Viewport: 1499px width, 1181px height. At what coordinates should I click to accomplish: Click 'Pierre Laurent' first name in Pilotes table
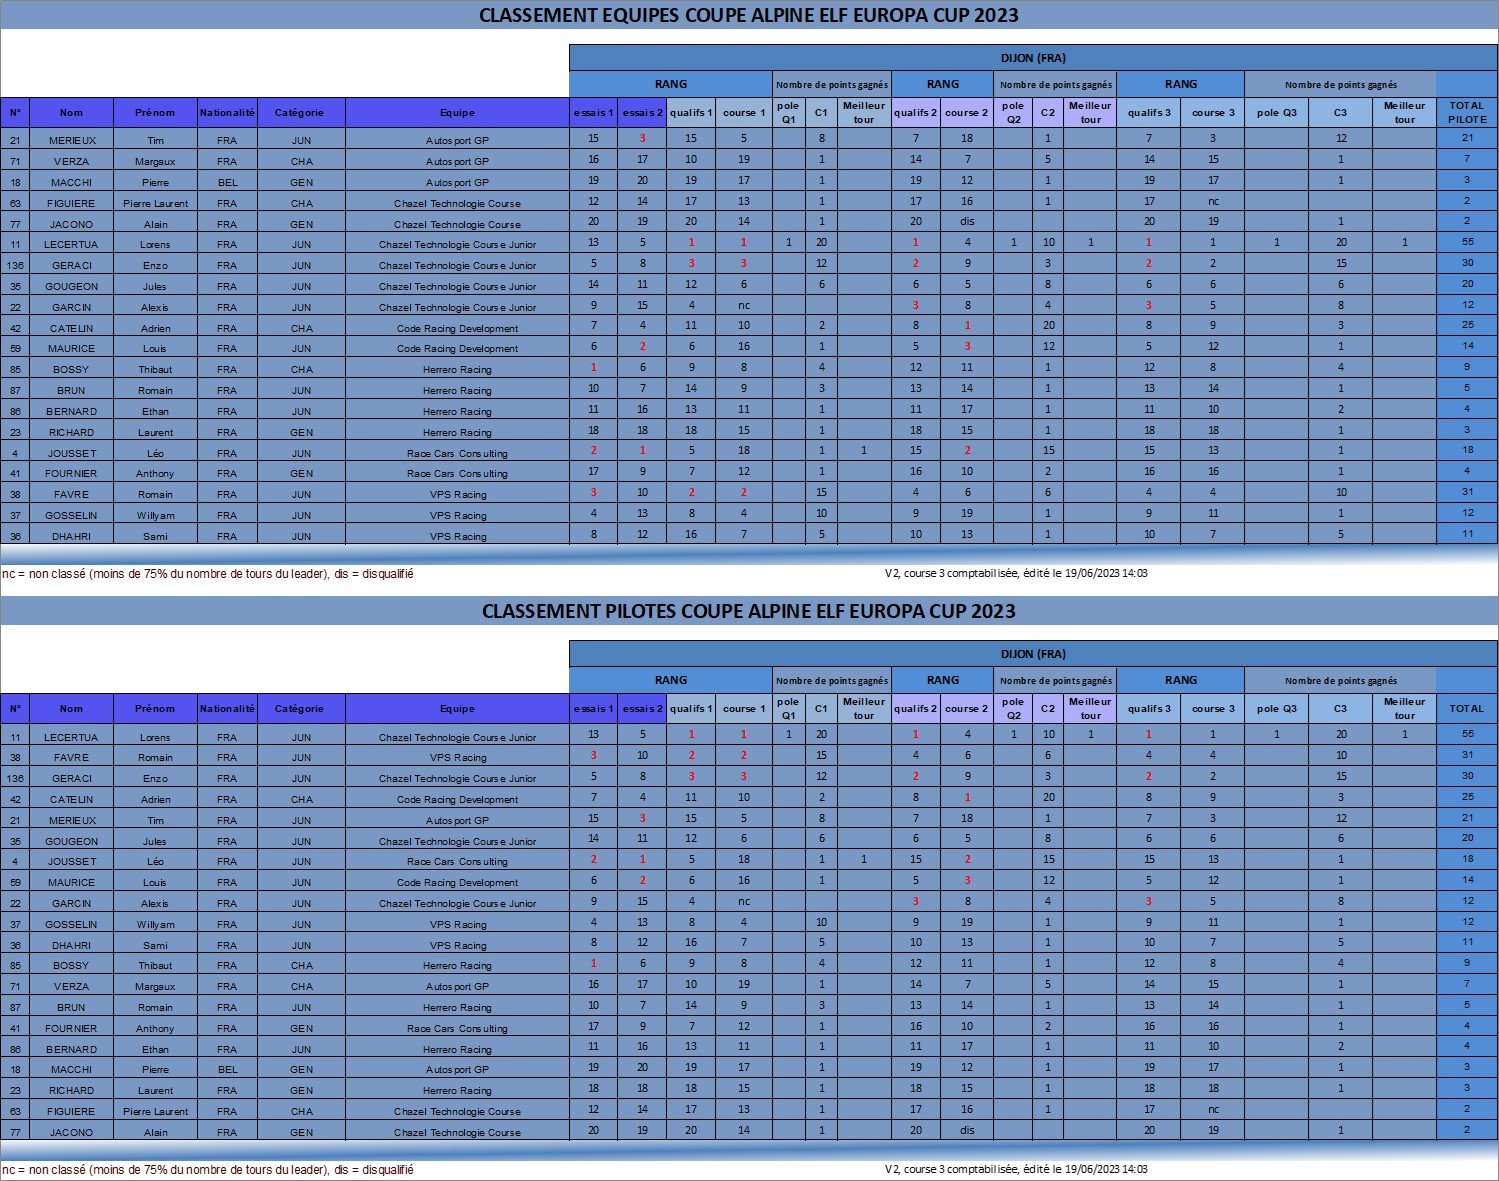[x=155, y=1111]
